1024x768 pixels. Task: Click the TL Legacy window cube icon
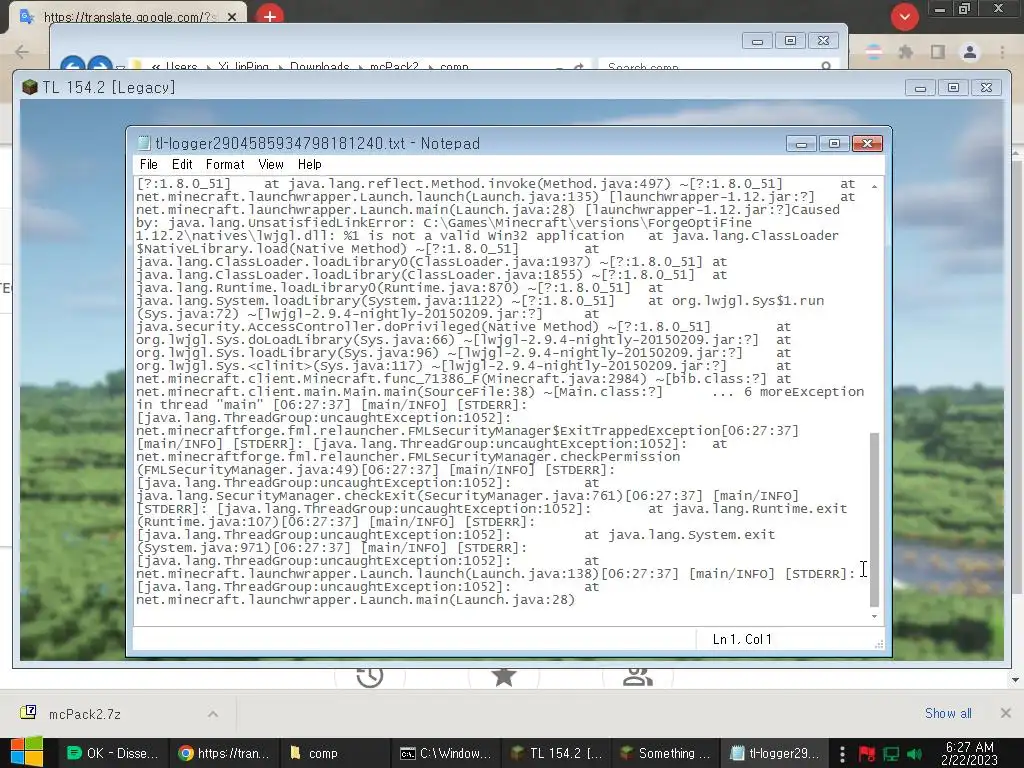click(30, 87)
